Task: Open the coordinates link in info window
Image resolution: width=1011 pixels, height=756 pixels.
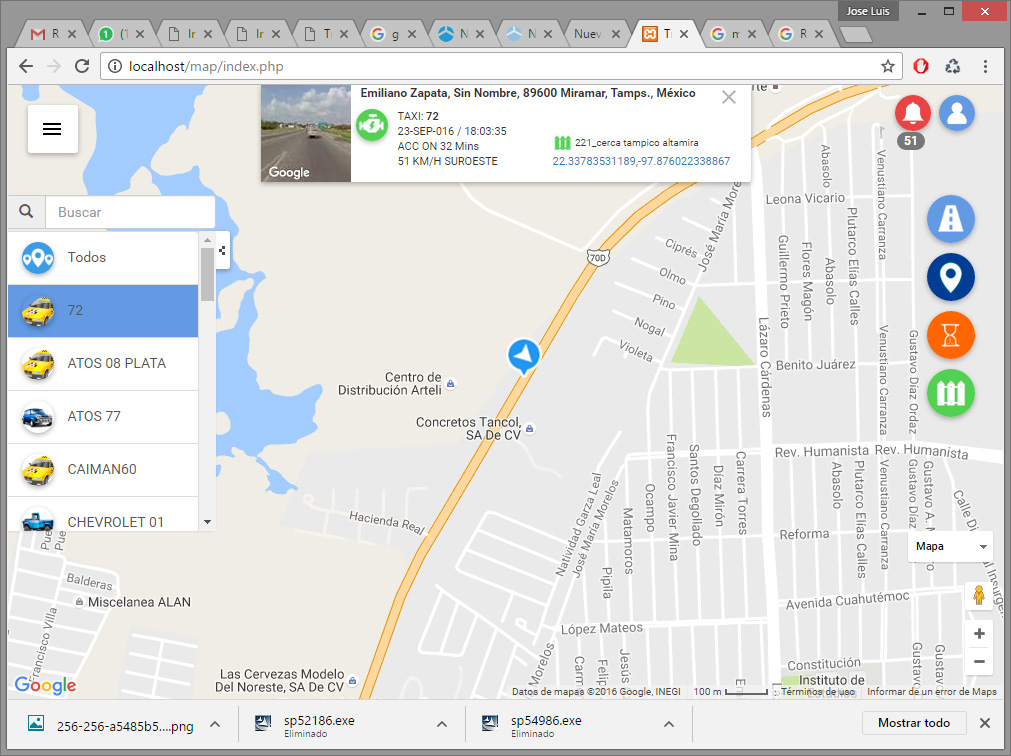Action: point(641,161)
